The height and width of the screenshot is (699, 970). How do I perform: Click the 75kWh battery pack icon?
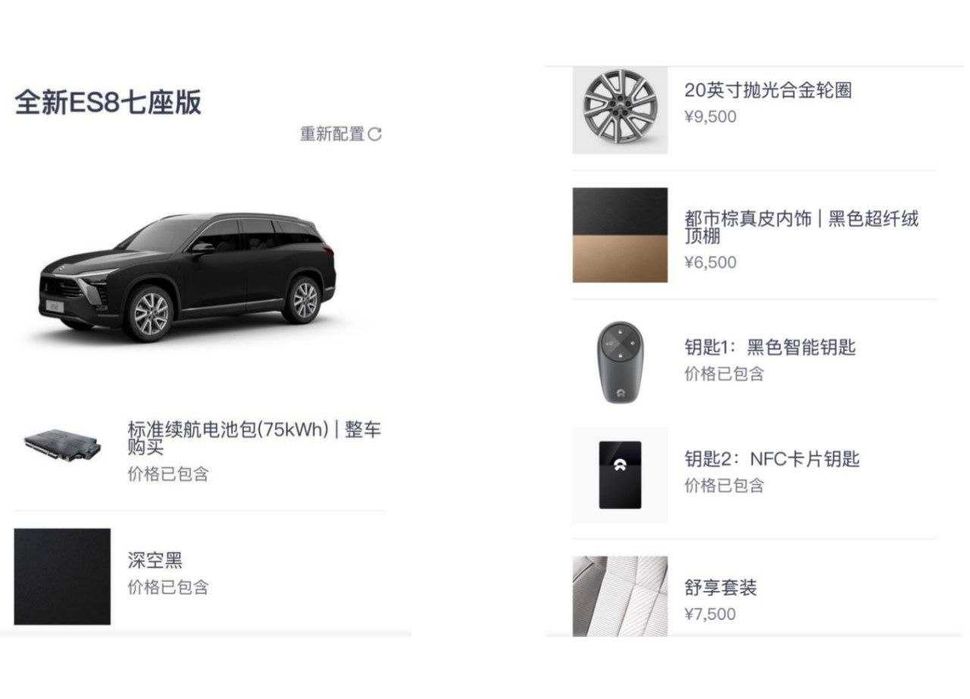(x=62, y=445)
